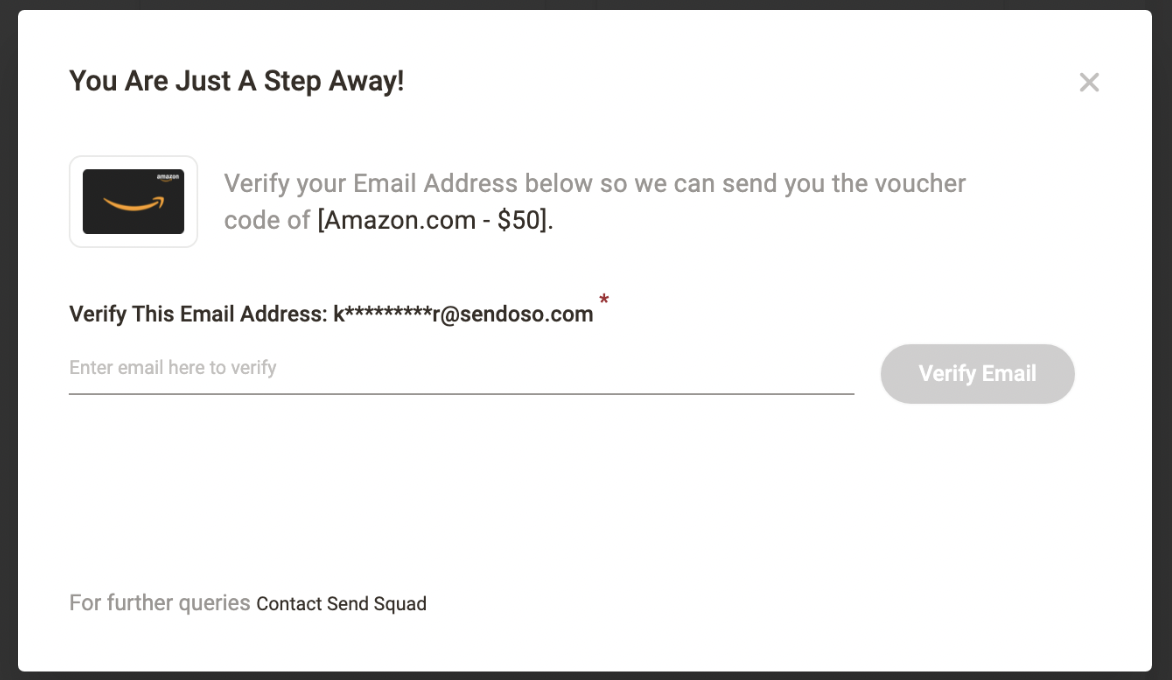Click the small amazon wordmark on the card
Viewport: 1172px width, 680px height.
pos(167,177)
